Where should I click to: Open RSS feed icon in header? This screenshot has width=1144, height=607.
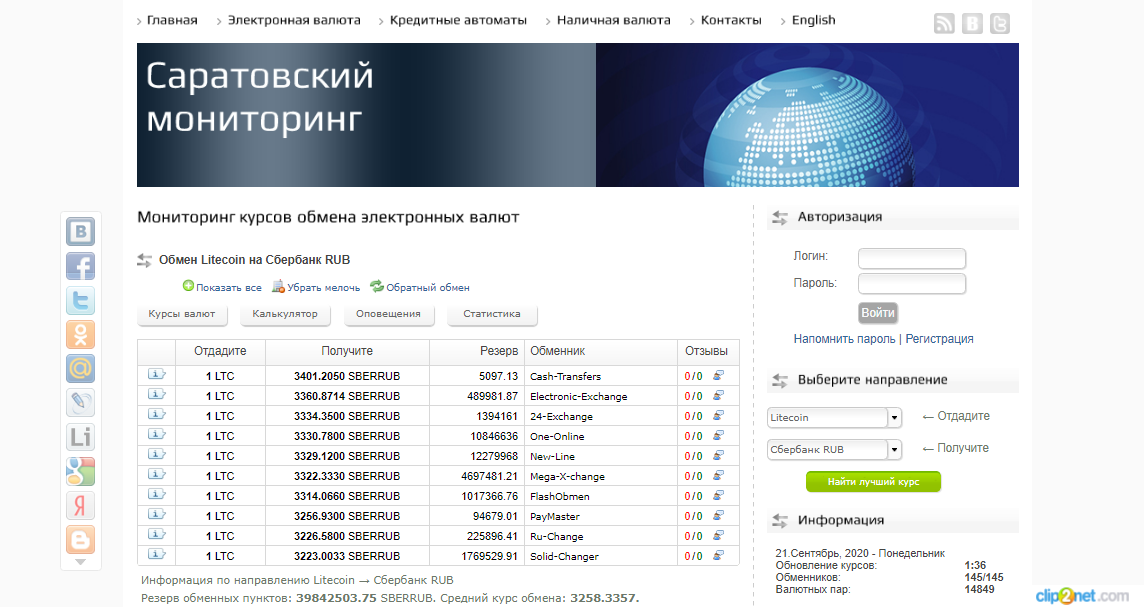click(x=944, y=24)
